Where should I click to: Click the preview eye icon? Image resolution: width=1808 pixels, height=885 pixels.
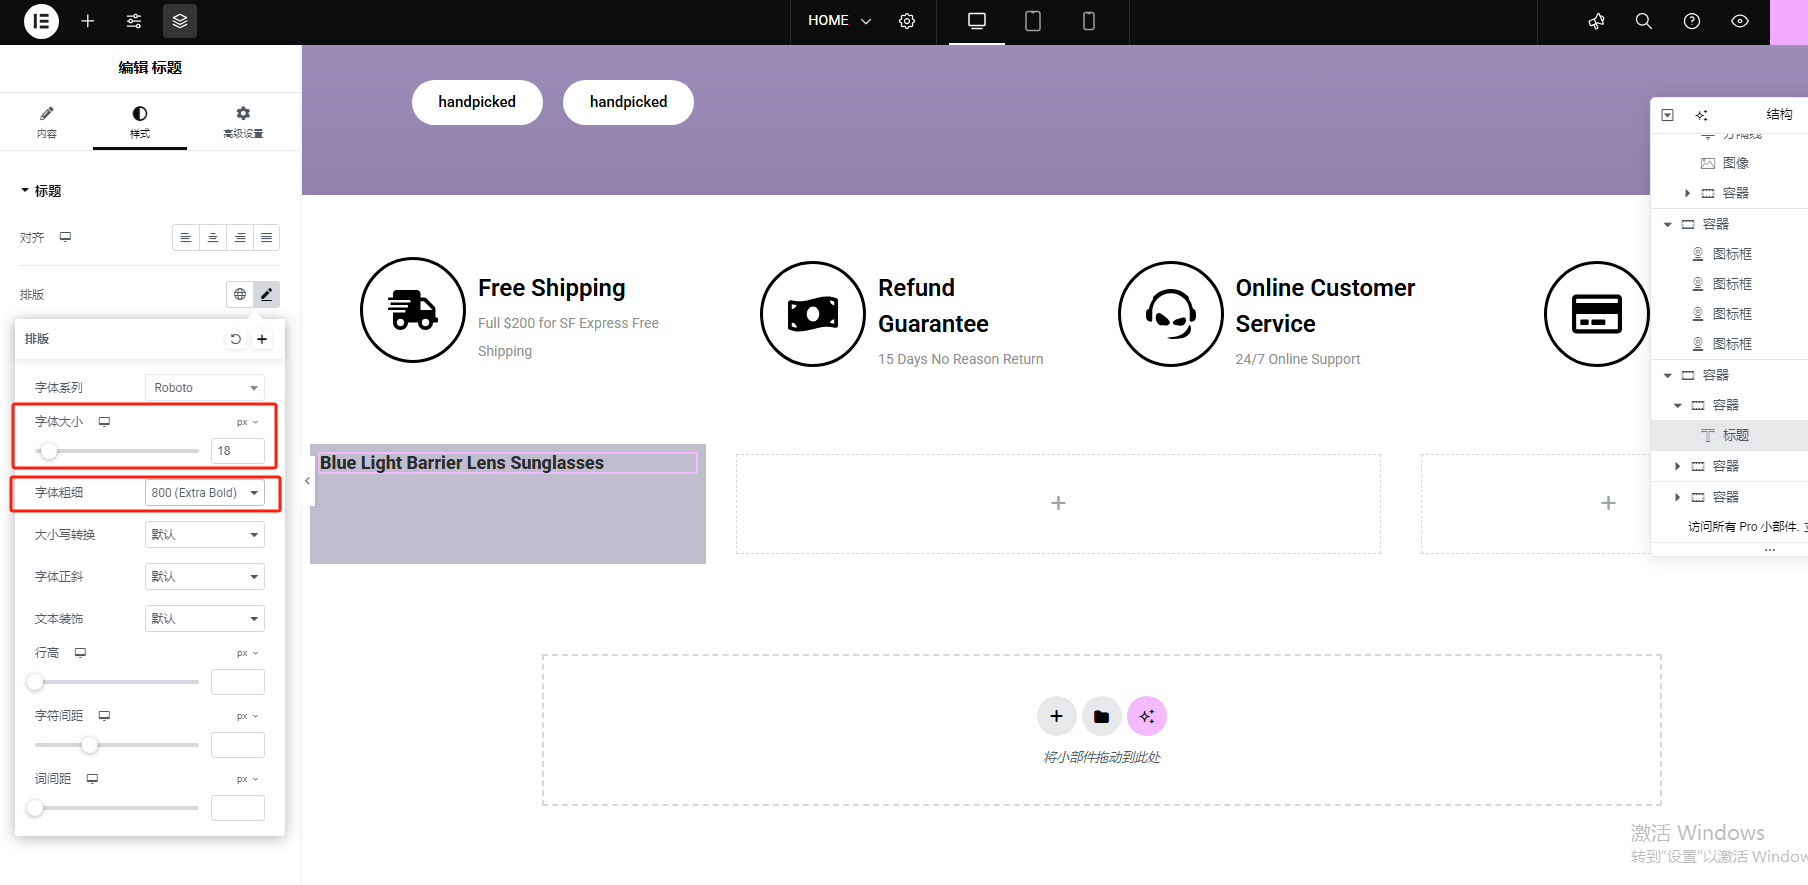pos(1740,21)
